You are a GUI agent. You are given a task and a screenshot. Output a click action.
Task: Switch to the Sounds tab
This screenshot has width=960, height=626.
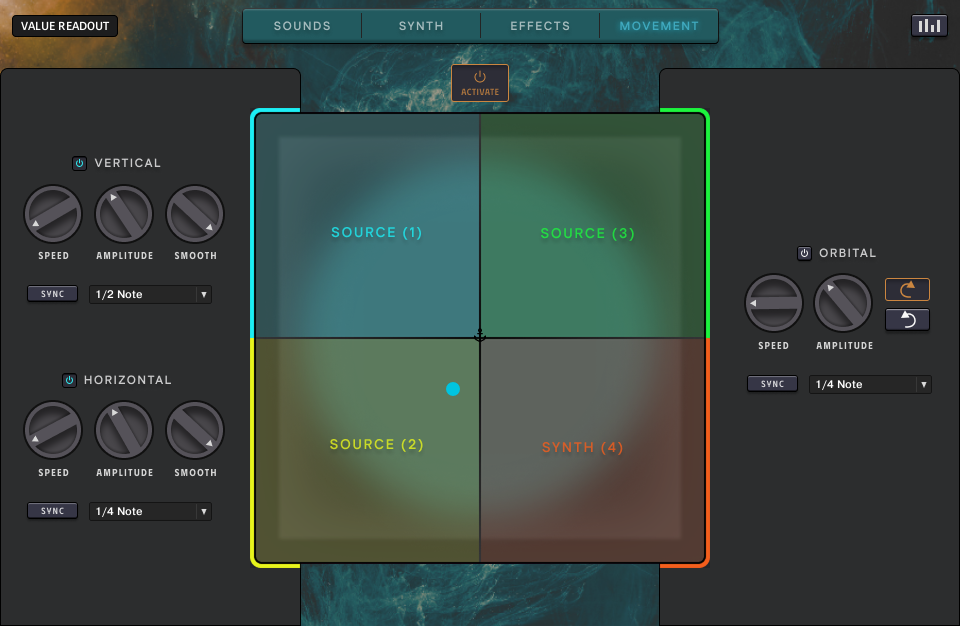point(302,26)
